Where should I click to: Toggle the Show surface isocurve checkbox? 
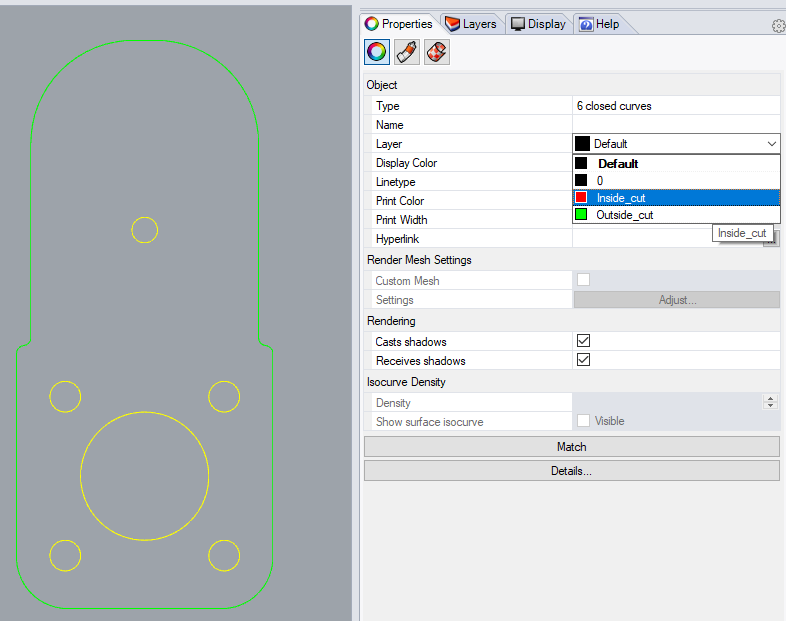584,421
